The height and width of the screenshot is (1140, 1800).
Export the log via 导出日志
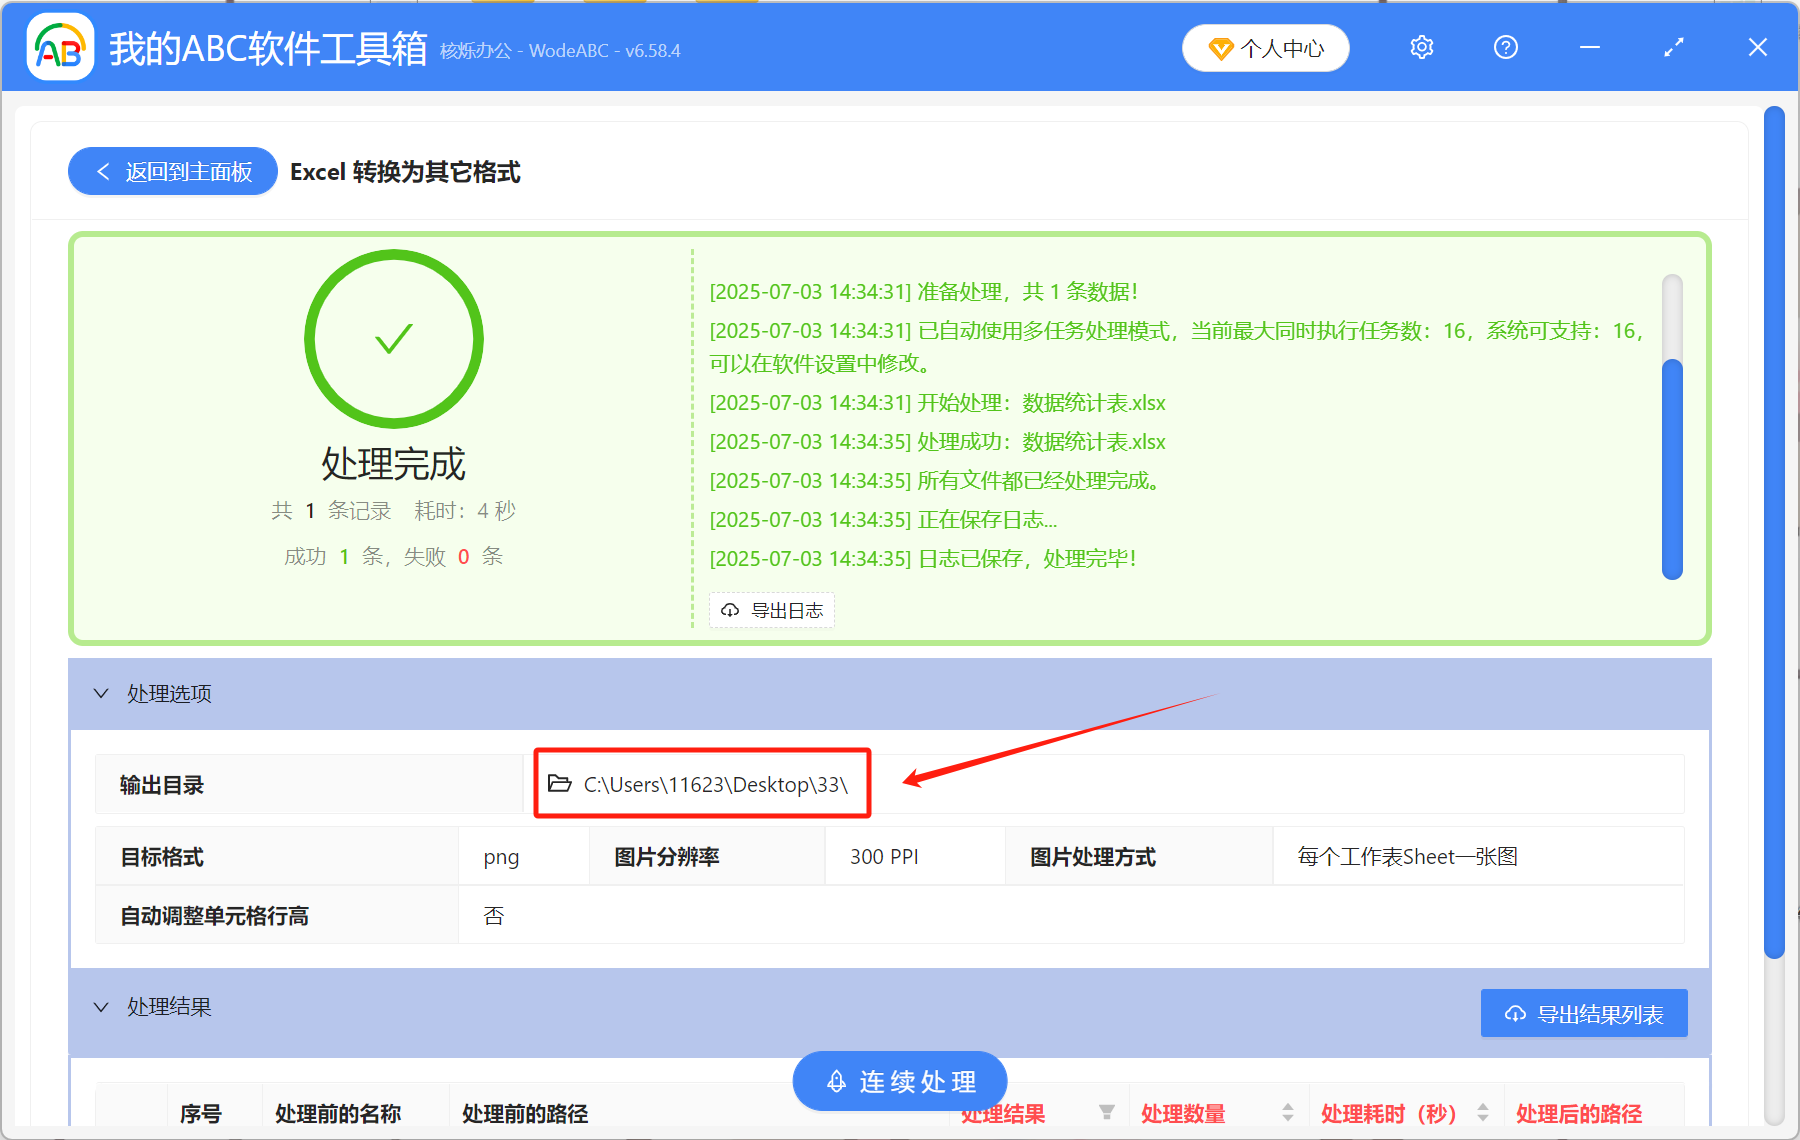click(x=771, y=610)
